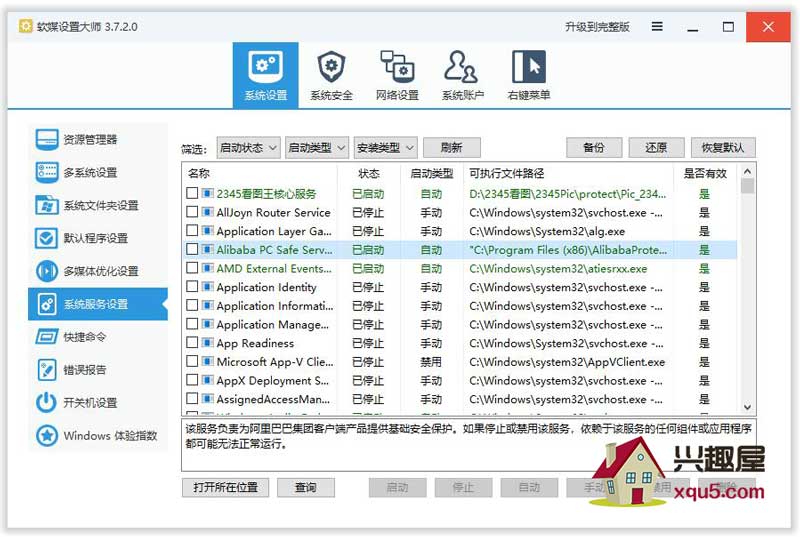Click 升级到完整版 link
This screenshot has height=537, width=800.
pos(597,27)
